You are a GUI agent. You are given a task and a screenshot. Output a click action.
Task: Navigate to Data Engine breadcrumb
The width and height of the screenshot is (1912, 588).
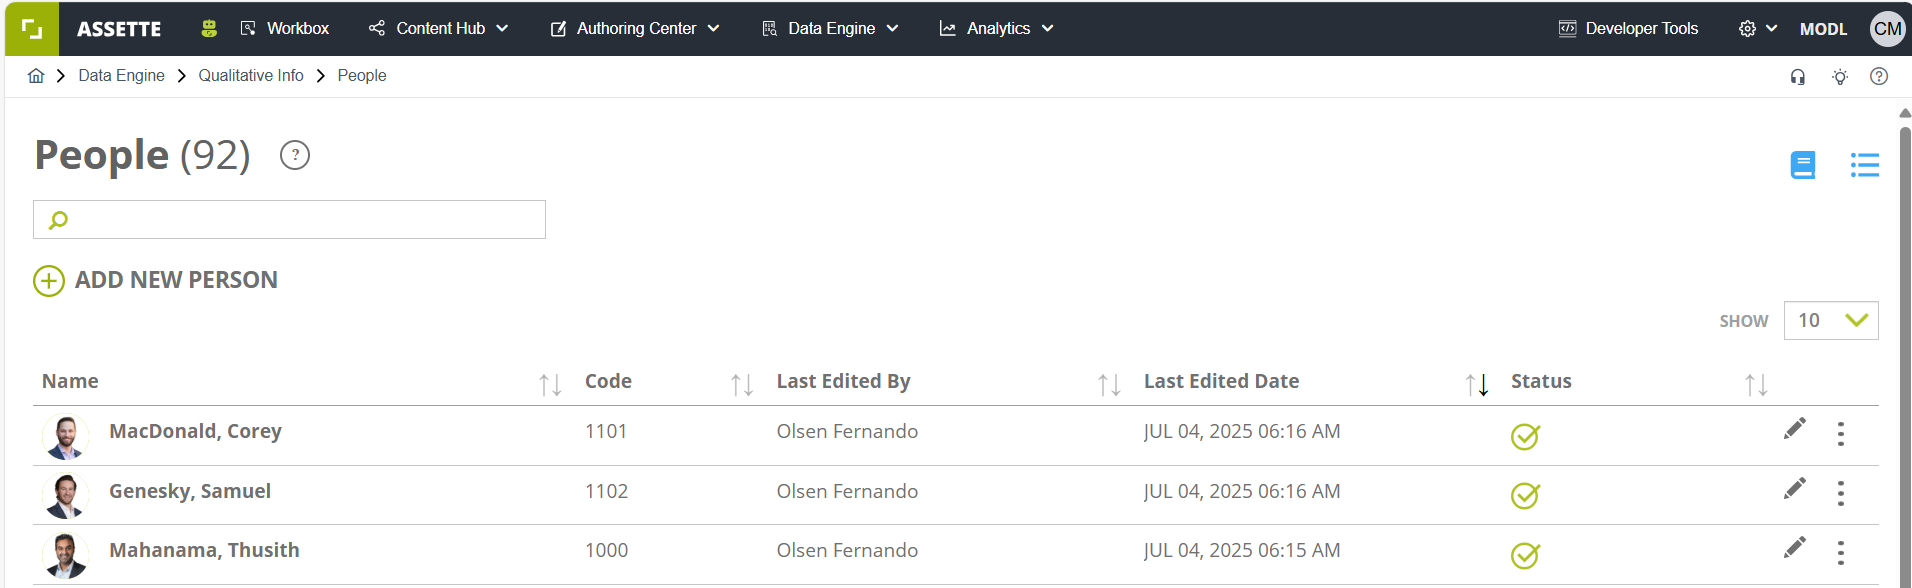122,76
